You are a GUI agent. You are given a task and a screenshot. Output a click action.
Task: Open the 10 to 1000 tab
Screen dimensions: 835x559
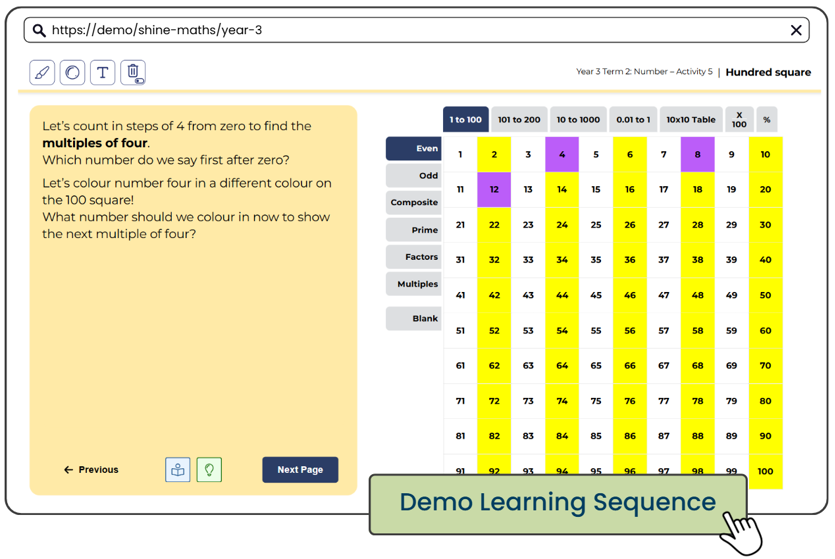578,120
